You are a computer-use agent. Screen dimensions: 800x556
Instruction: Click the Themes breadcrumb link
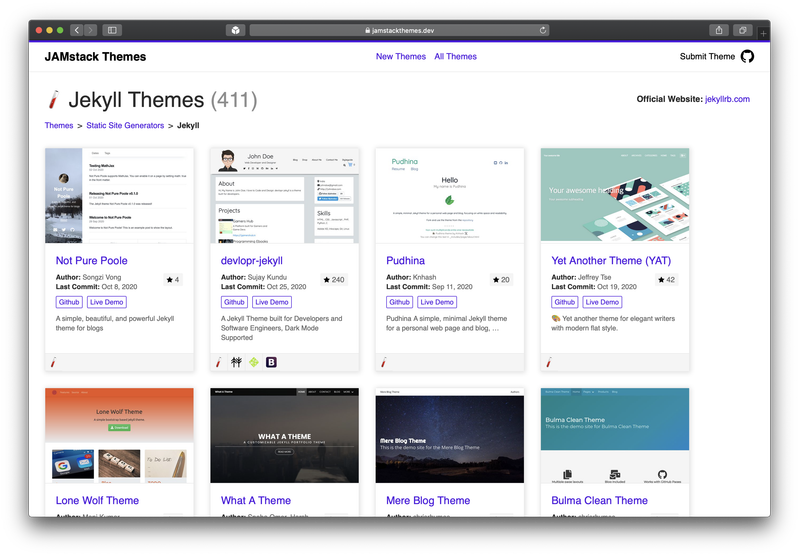[x=59, y=125]
